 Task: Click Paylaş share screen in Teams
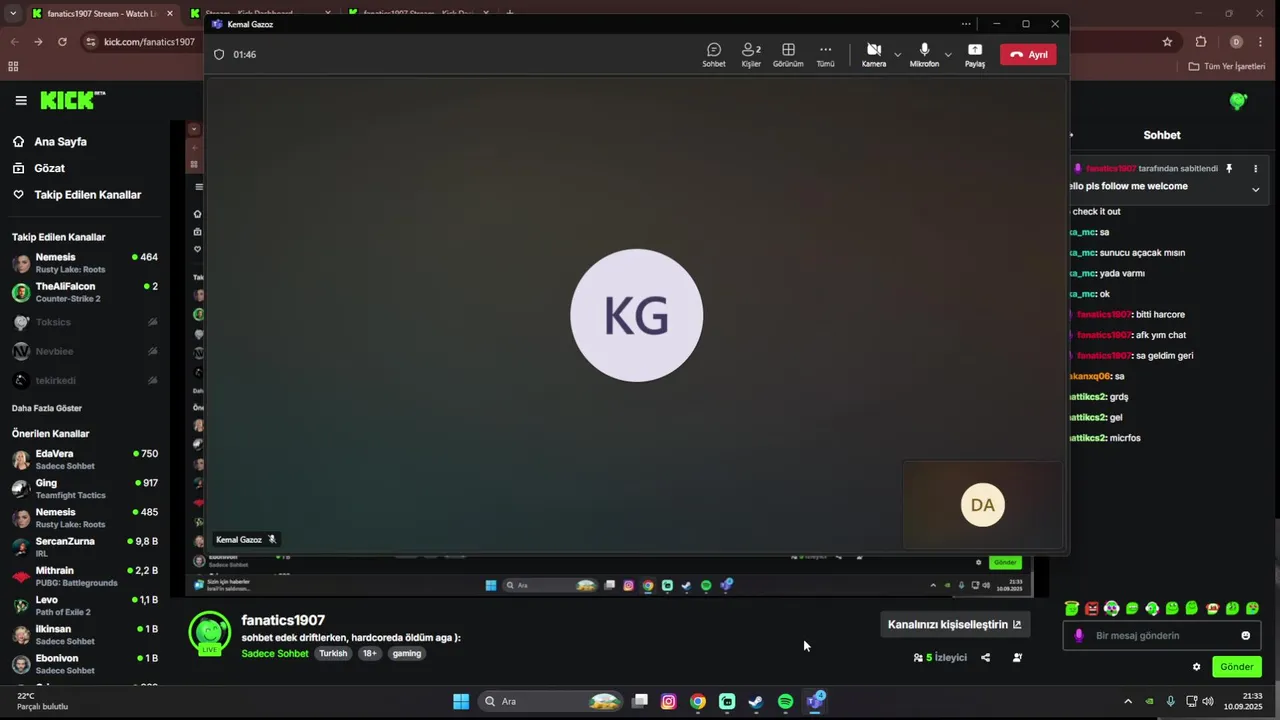pos(975,55)
